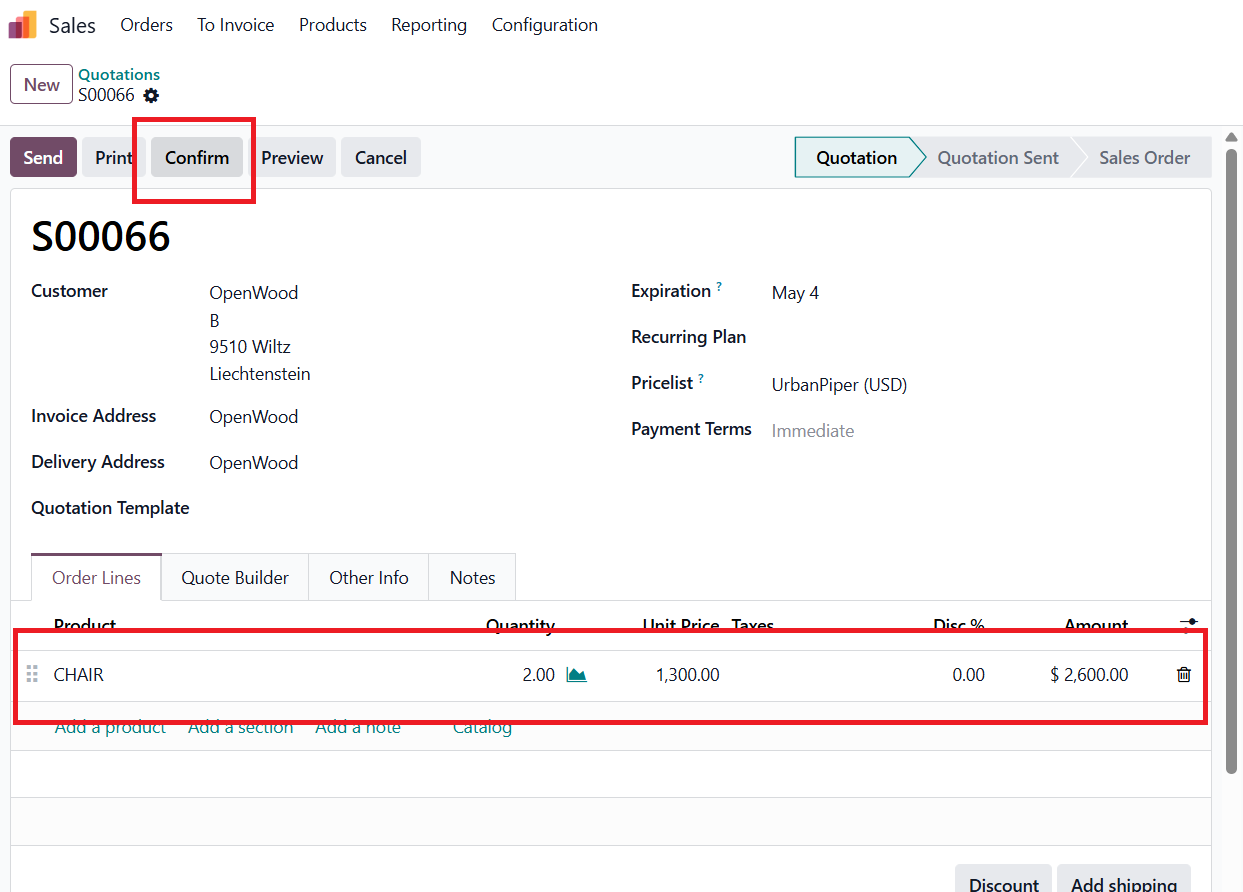
Task: Click the forecast chart icon next to quantity
Action: point(576,675)
